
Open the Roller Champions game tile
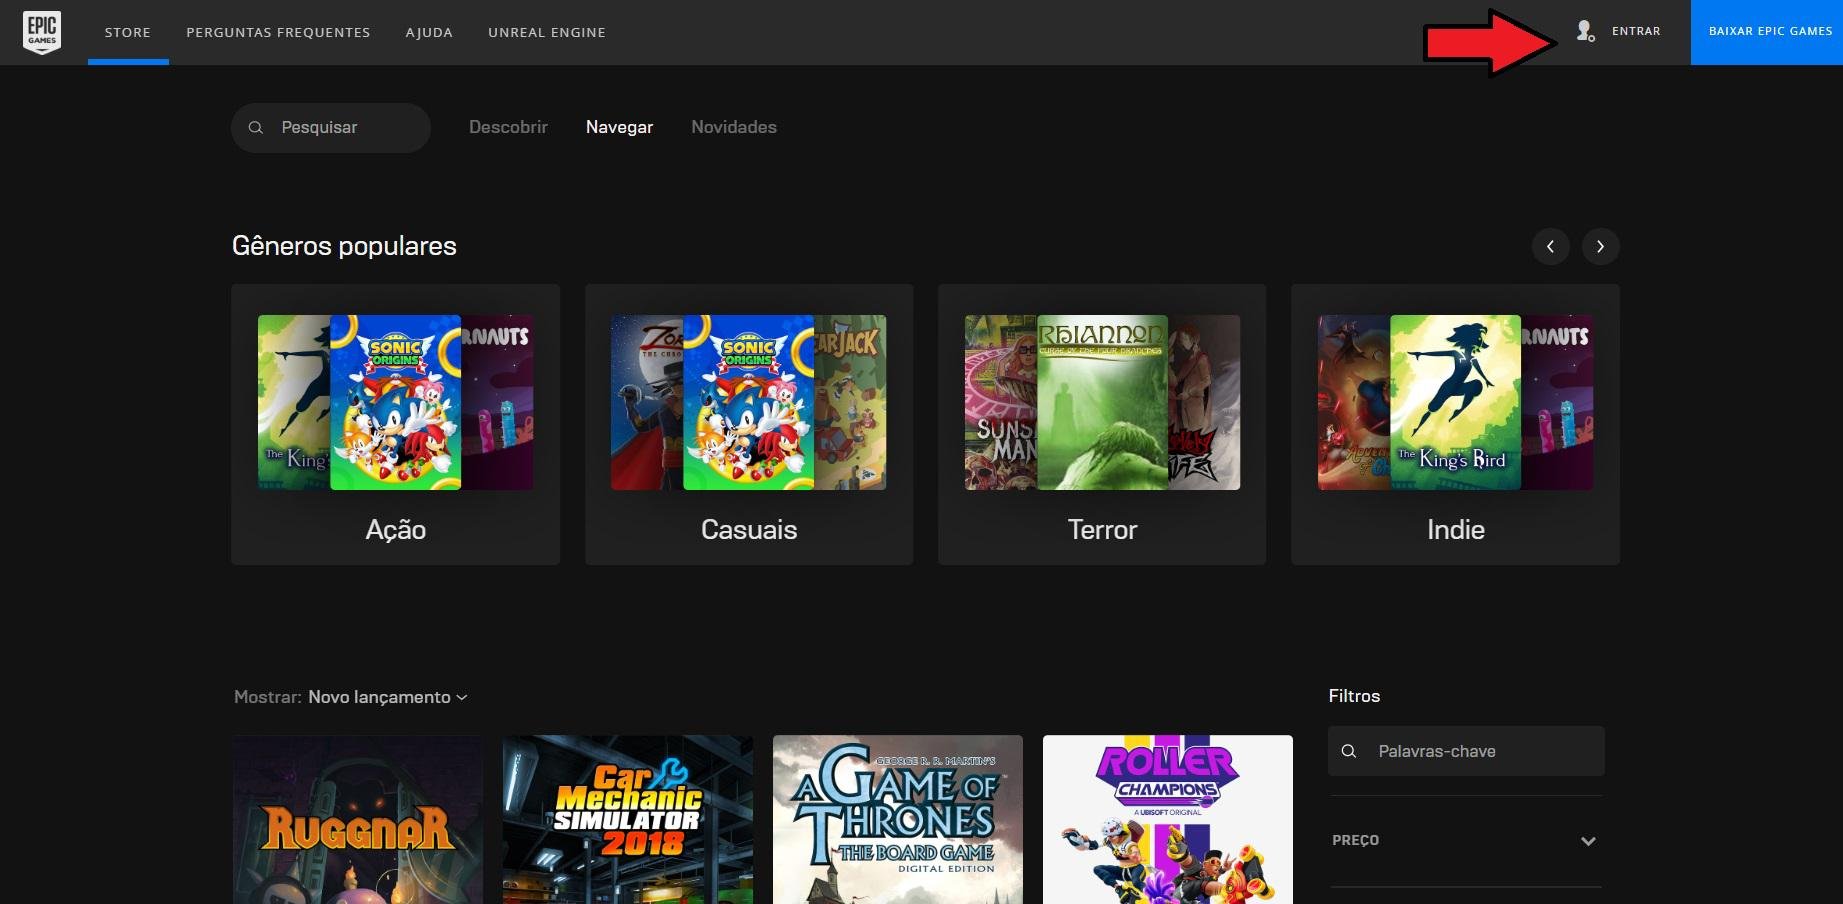point(1168,820)
